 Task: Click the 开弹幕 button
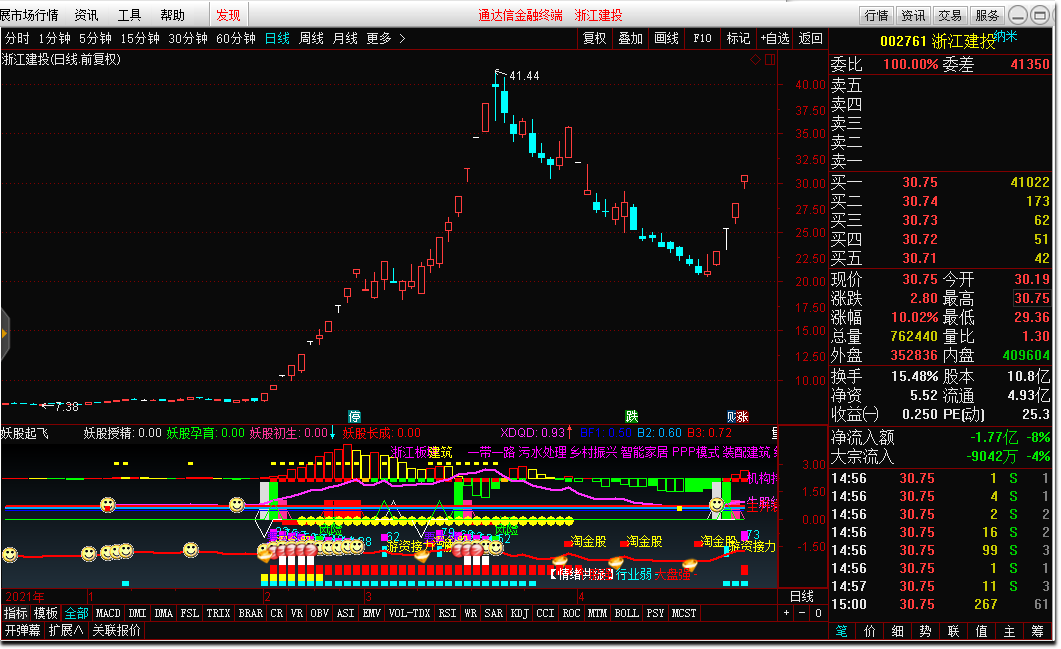pos(22,631)
